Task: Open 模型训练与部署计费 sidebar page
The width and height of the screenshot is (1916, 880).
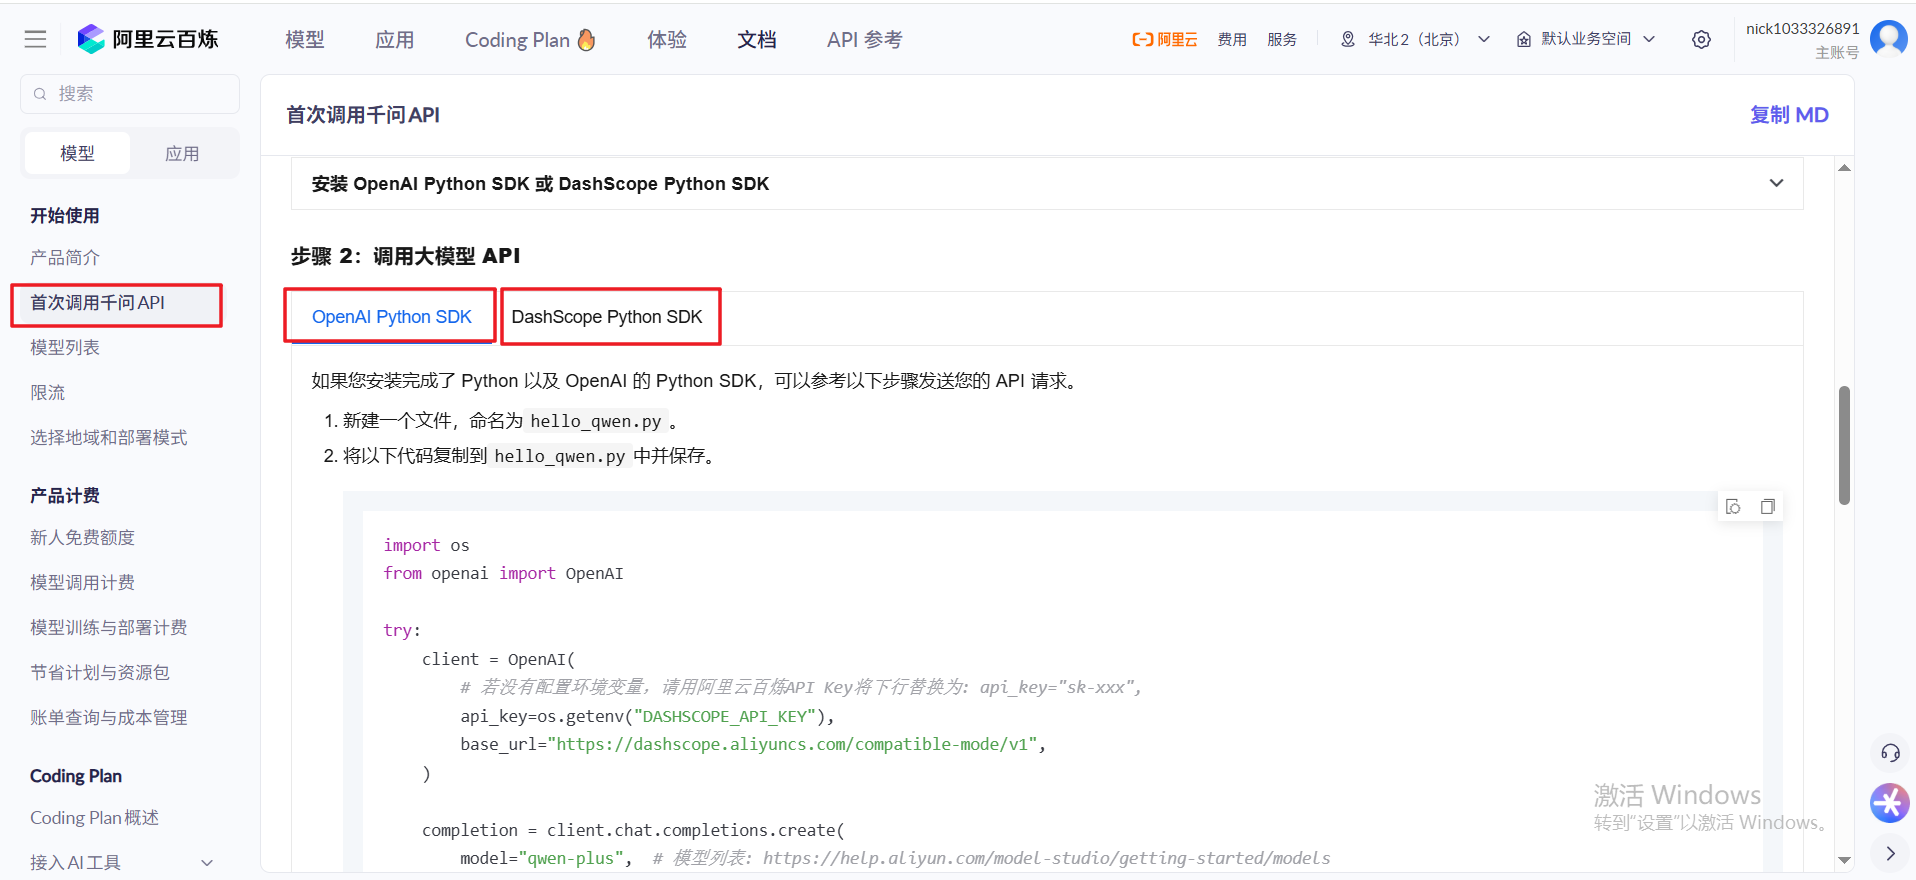Action: [x=109, y=628]
